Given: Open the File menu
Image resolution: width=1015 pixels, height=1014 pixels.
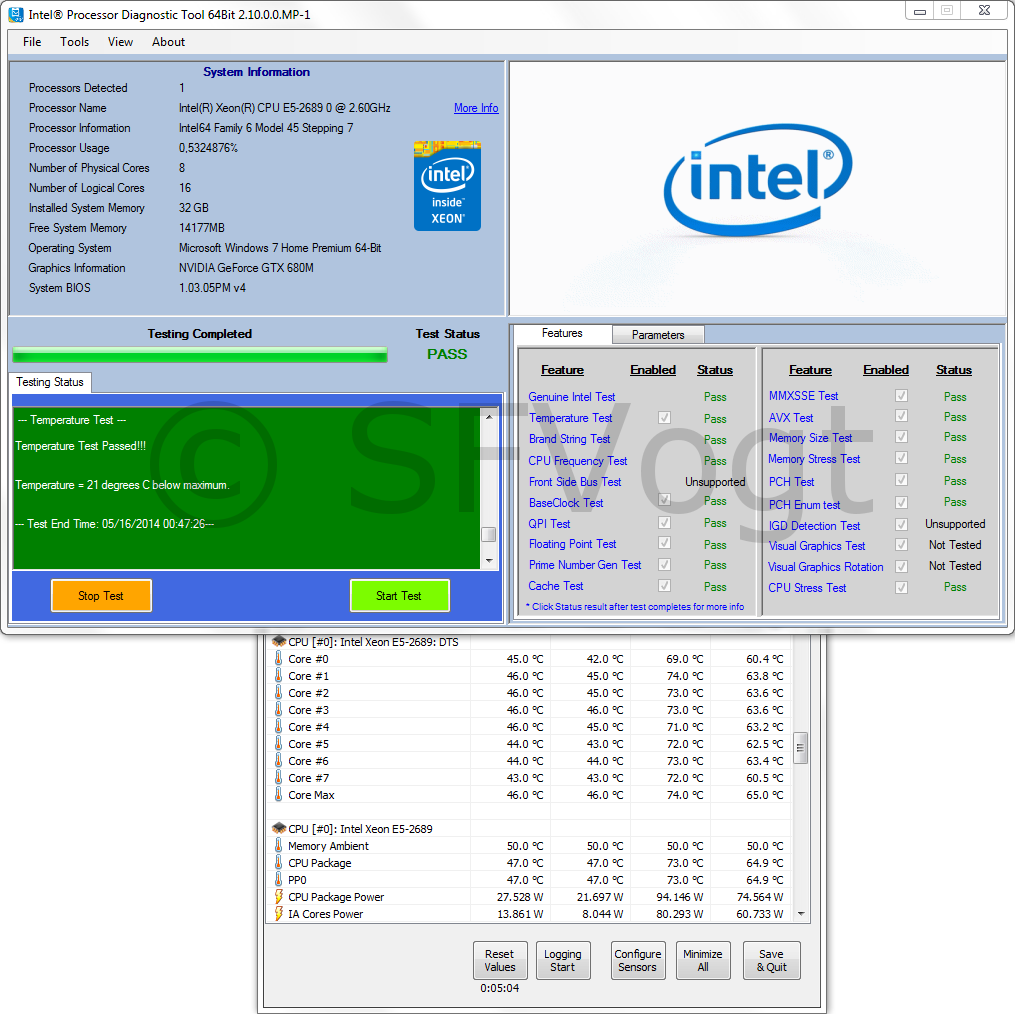Looking at the screenshot, I should point(32,42).
